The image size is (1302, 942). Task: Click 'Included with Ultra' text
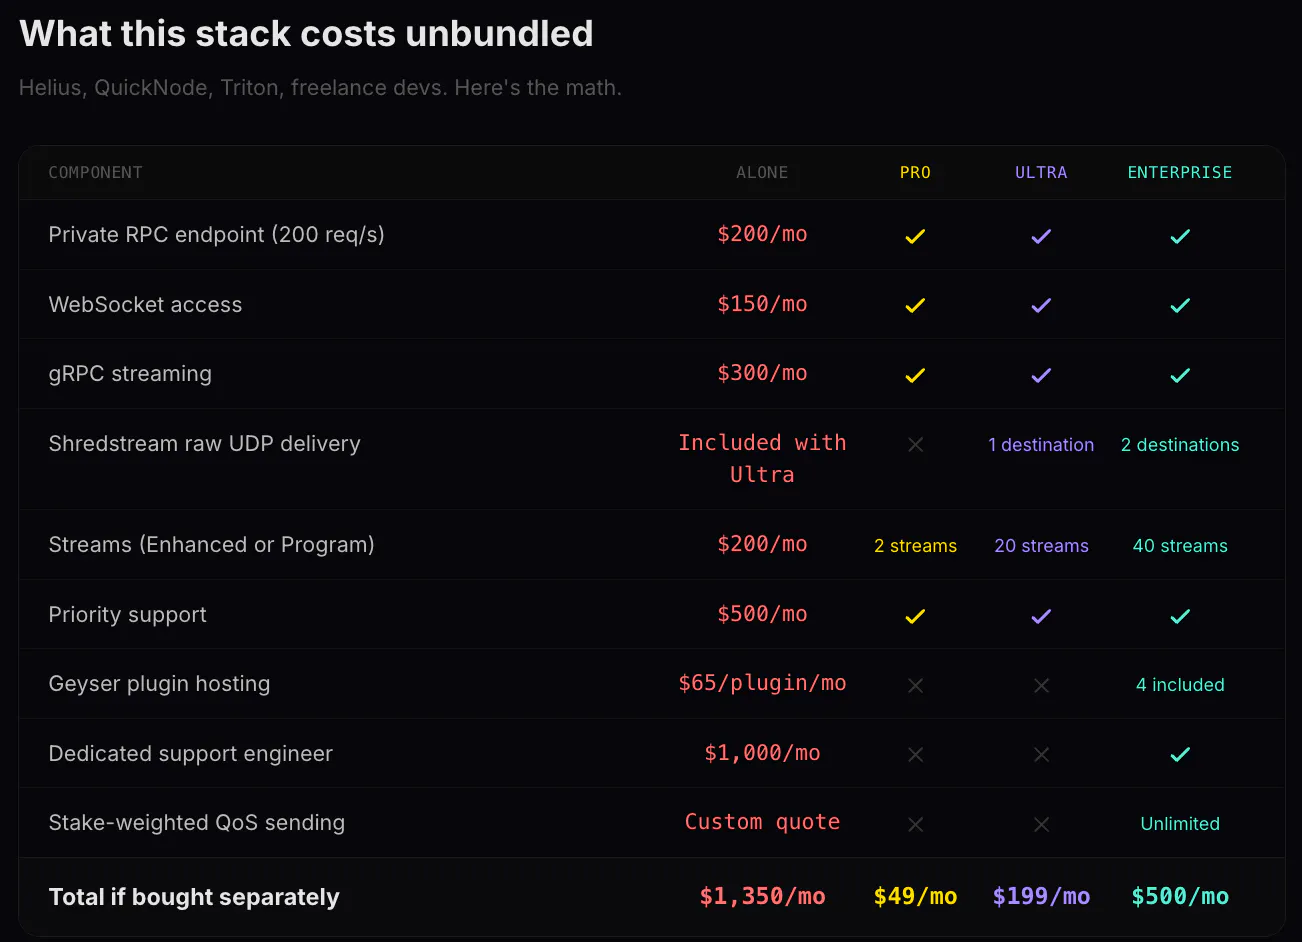pyautogui.click(x=762, y=458)
